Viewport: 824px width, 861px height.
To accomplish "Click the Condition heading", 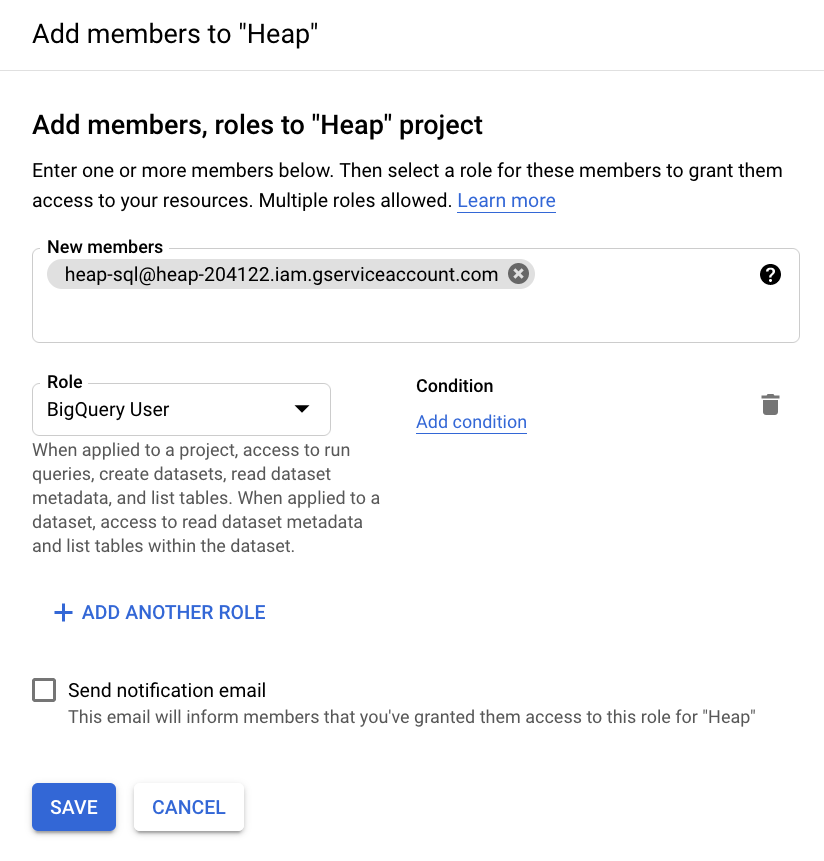I will (x=455, y=386).
